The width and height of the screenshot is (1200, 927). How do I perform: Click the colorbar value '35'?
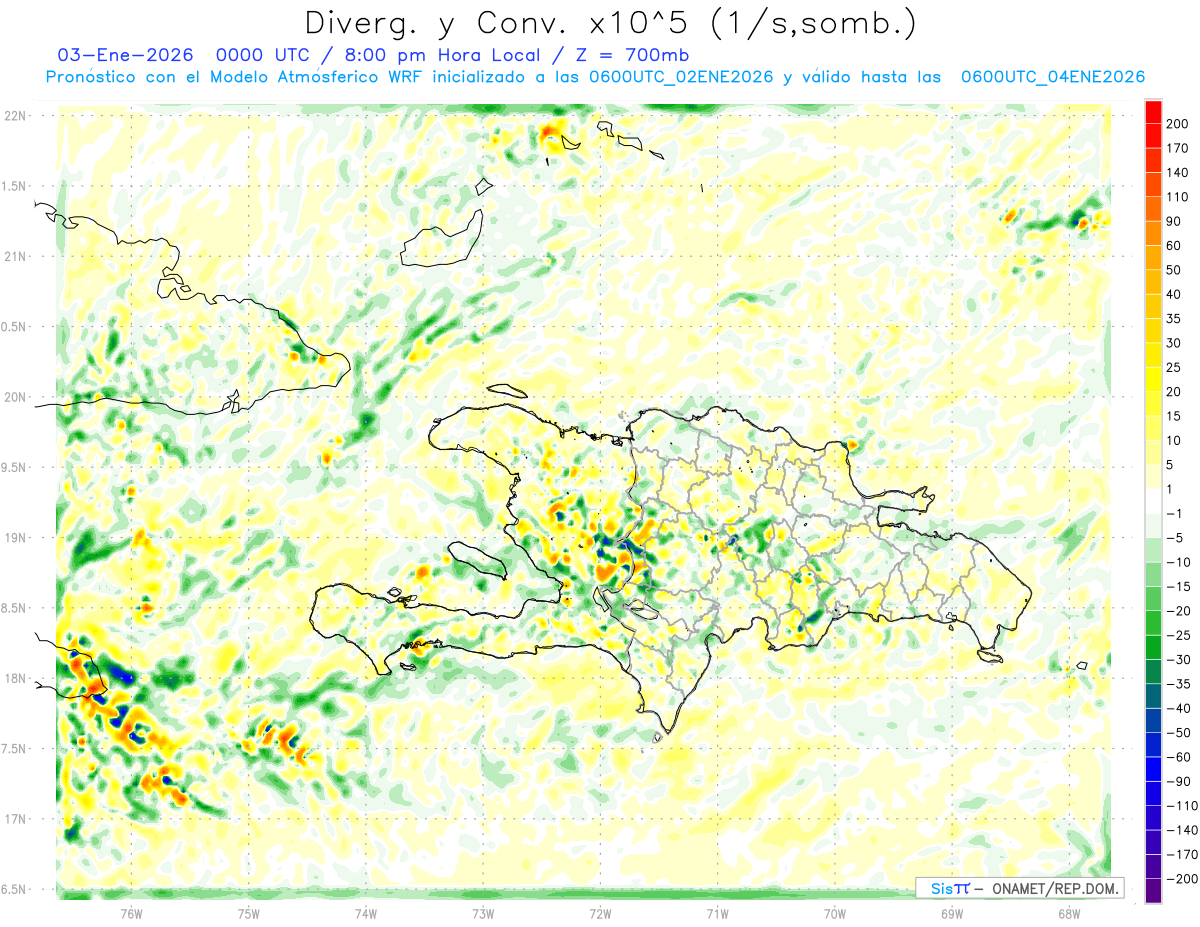pyautogui.click(x=1173, y=318)
